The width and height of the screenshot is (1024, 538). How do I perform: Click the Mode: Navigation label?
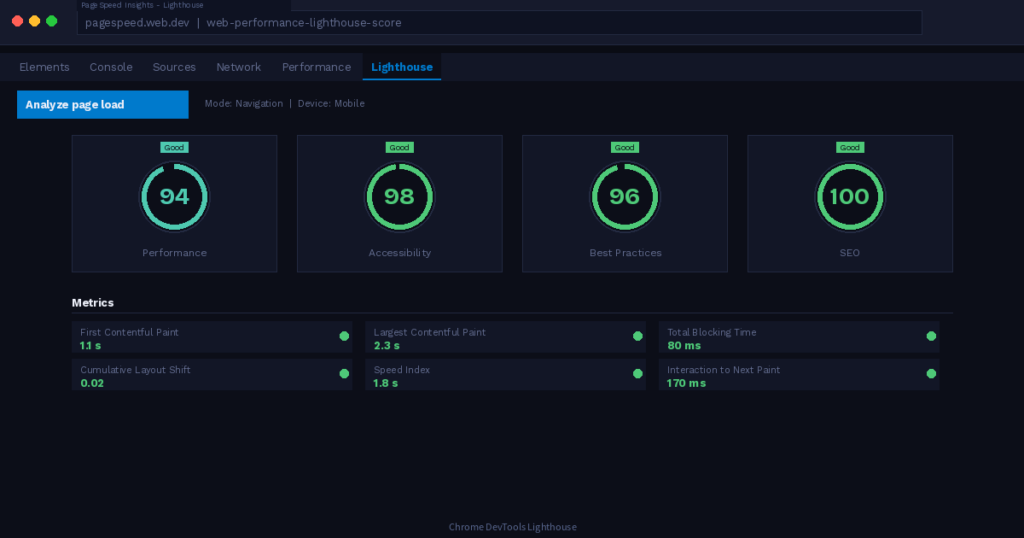click(x=244, y=104)
